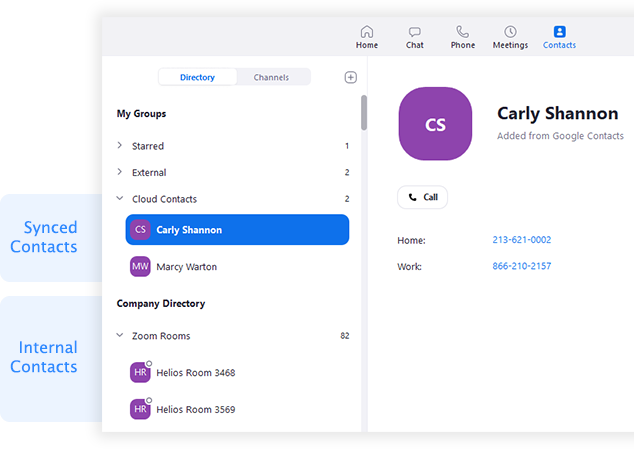Select the Contacts icon in navigation

(559, 32)
